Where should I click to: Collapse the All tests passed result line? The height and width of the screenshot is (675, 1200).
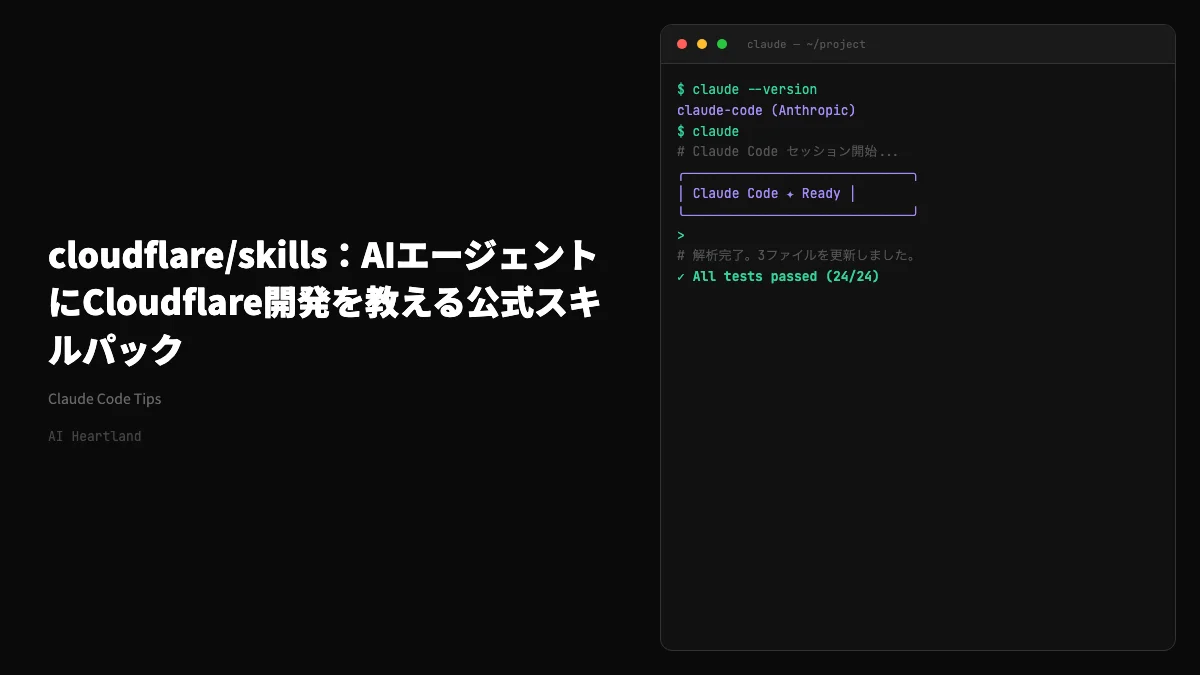[780, 276]
